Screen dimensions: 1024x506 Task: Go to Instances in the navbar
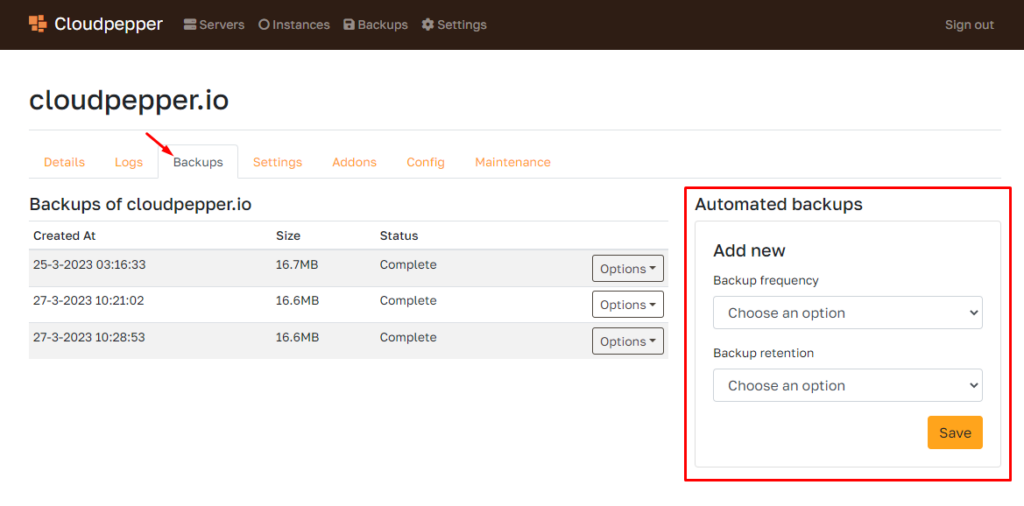[294, 25]
